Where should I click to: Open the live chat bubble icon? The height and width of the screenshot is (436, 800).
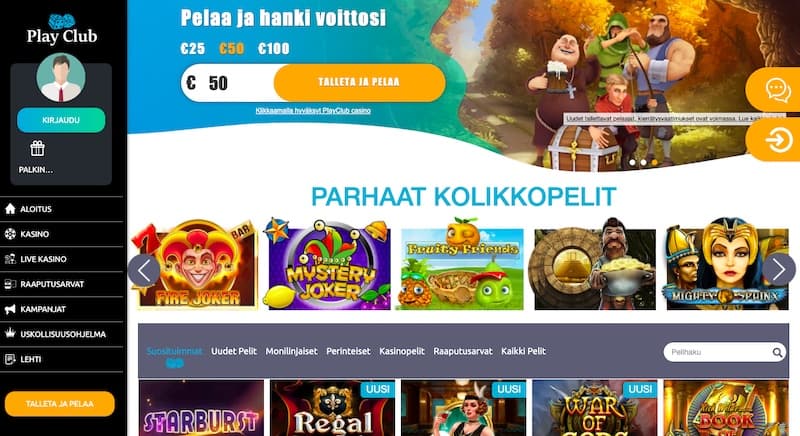click(778, 90)
